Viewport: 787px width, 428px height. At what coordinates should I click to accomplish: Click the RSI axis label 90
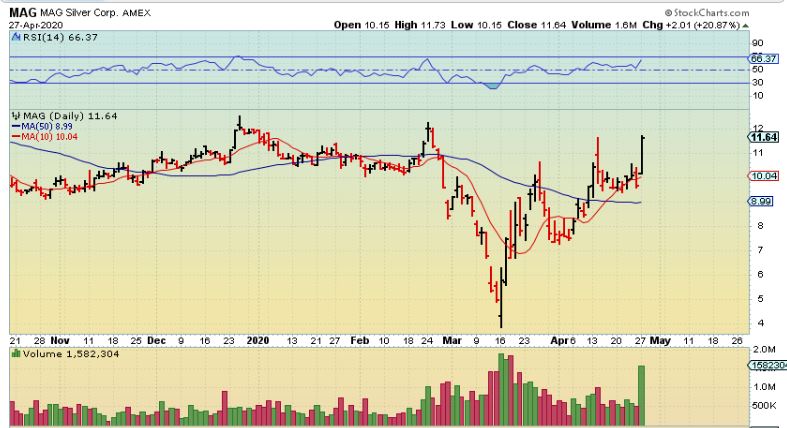coord(757,43)
